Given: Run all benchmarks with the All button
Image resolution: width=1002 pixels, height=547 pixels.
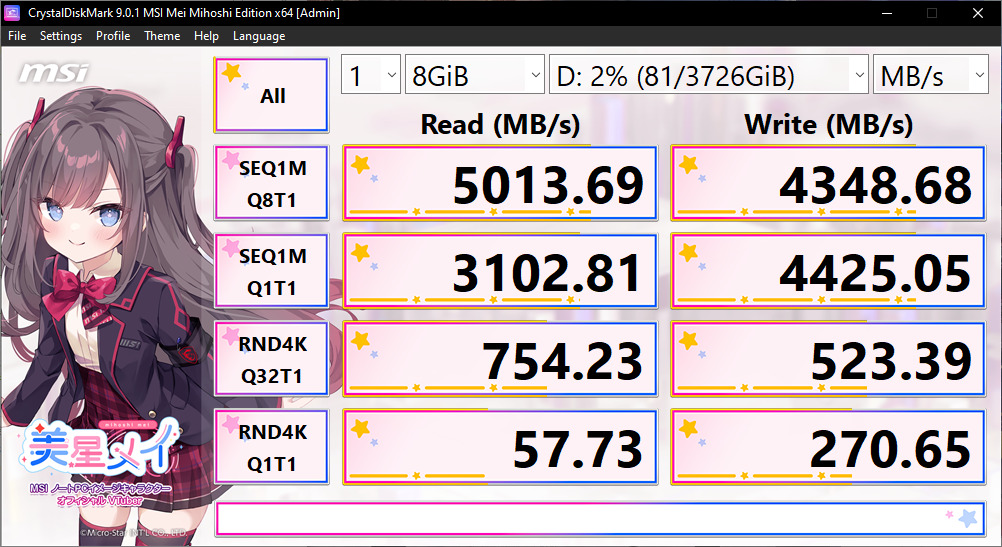Looking at the screenshot, I should pos(272,95).
